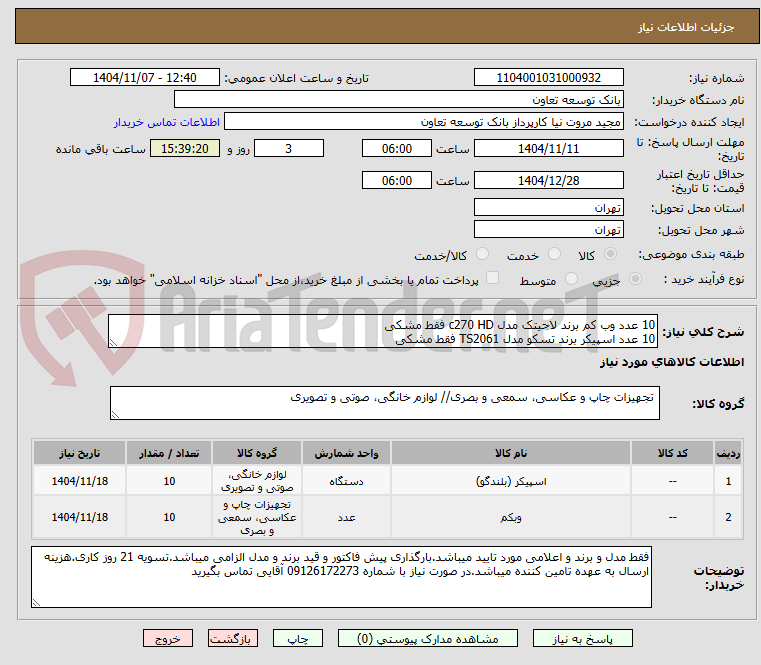Click the deadline date field 1404/11/11
This screenshot has width=761, height=665.
point(548,149)
